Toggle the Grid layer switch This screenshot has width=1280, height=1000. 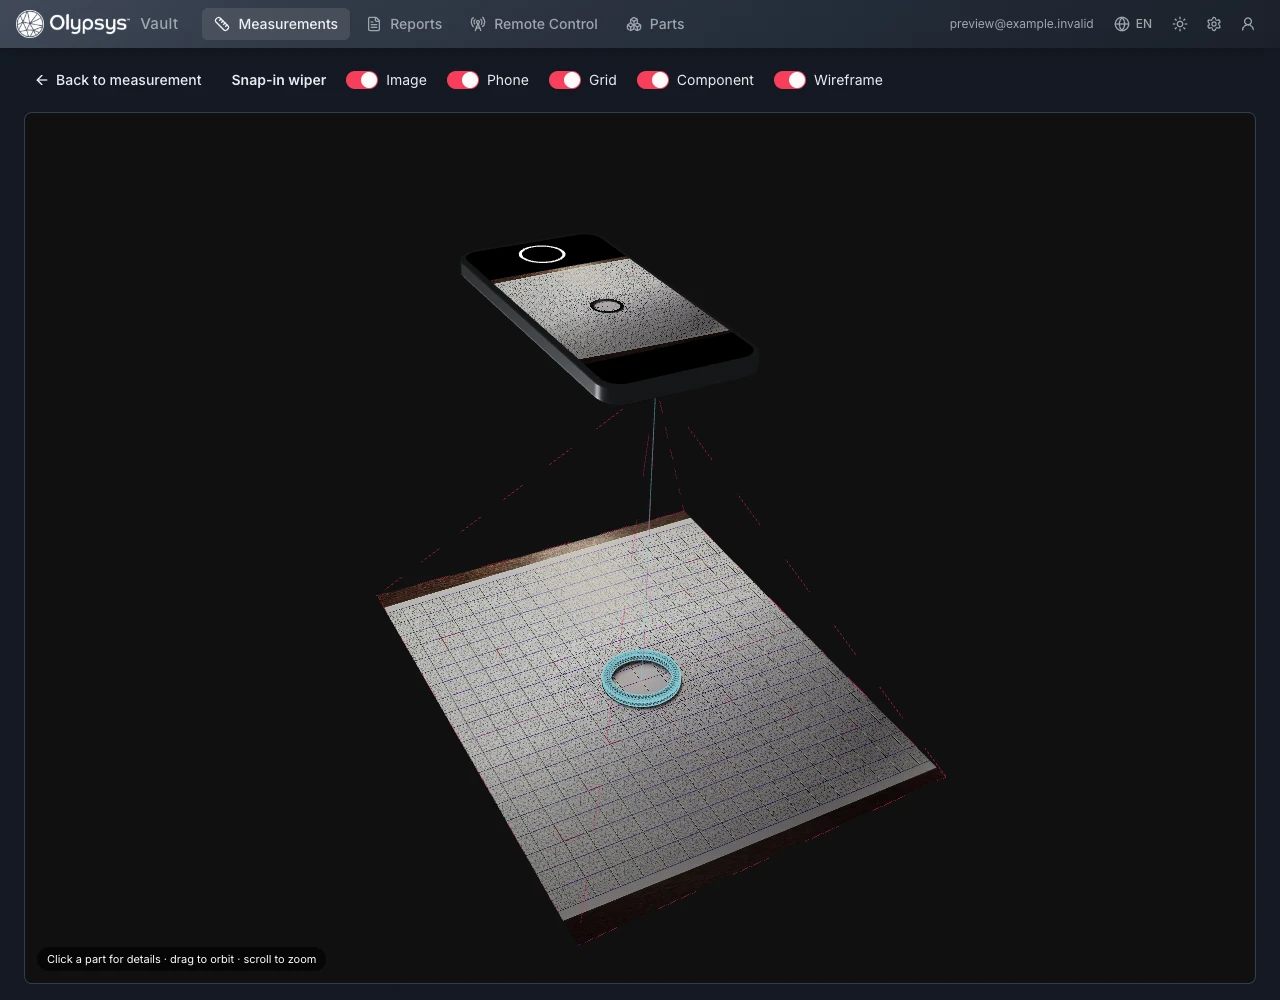click(x=565, y=80)
